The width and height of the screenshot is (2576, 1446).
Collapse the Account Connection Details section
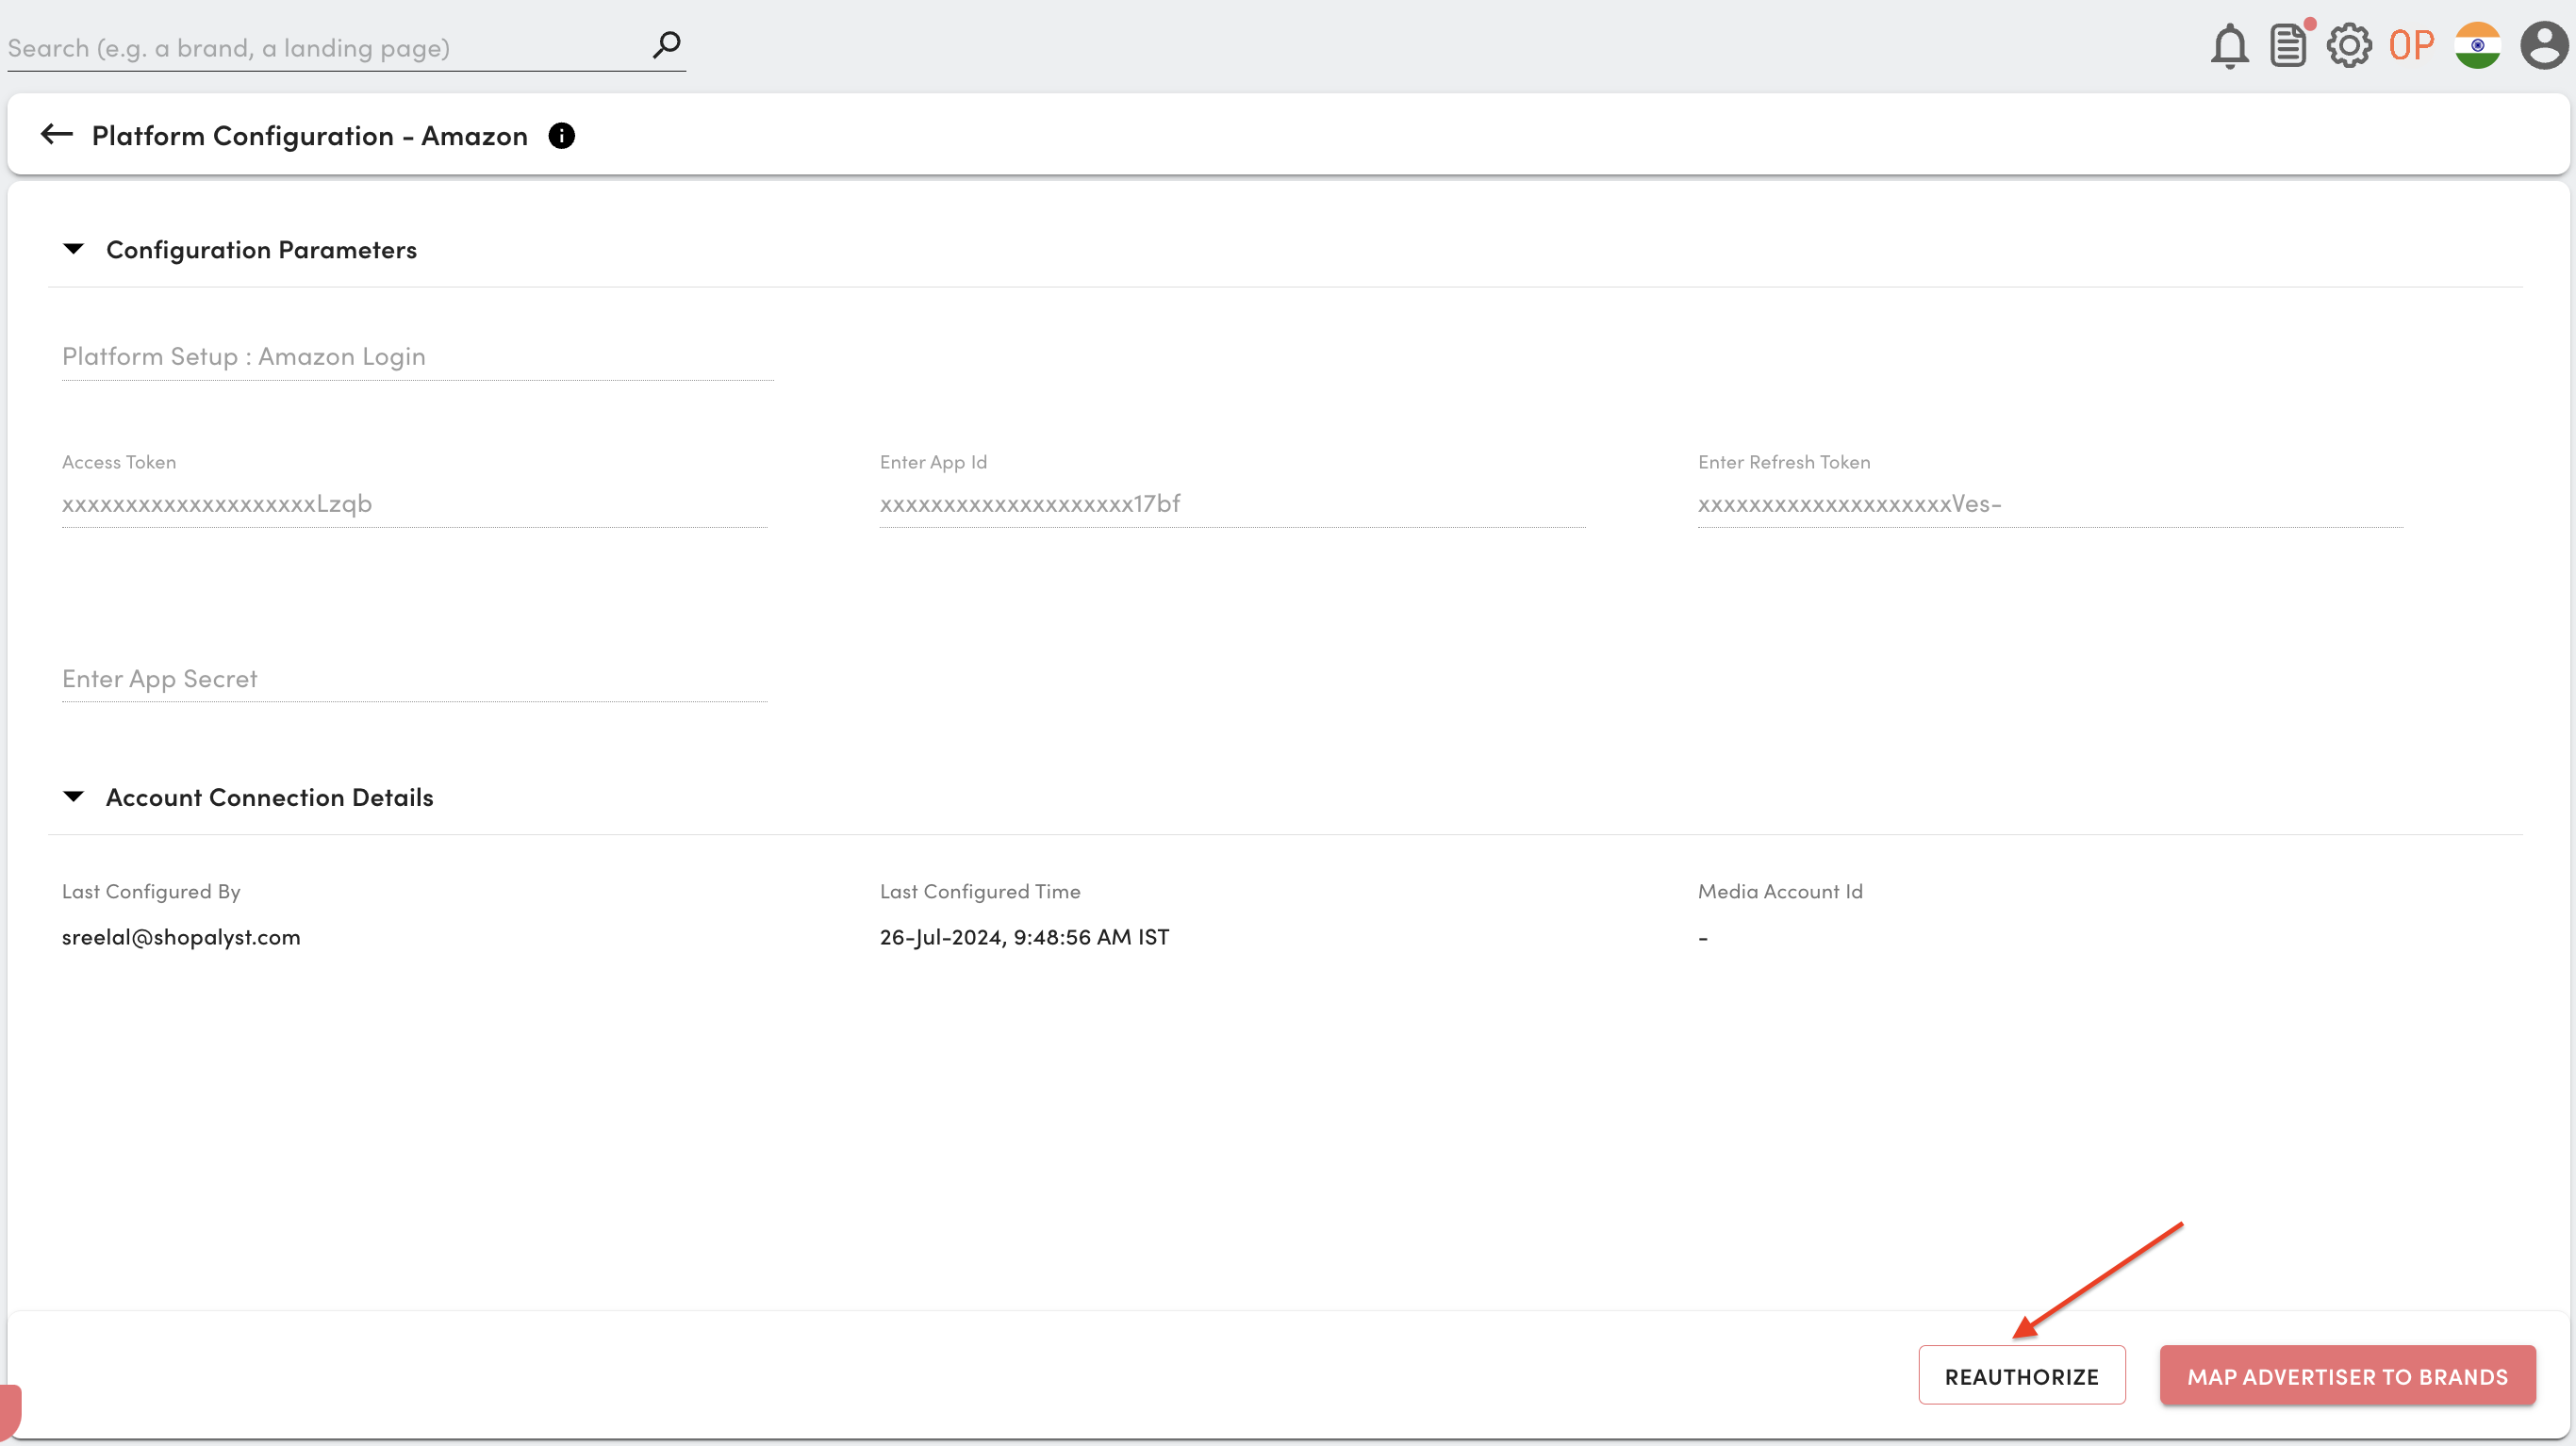click(x=74, y=797)
